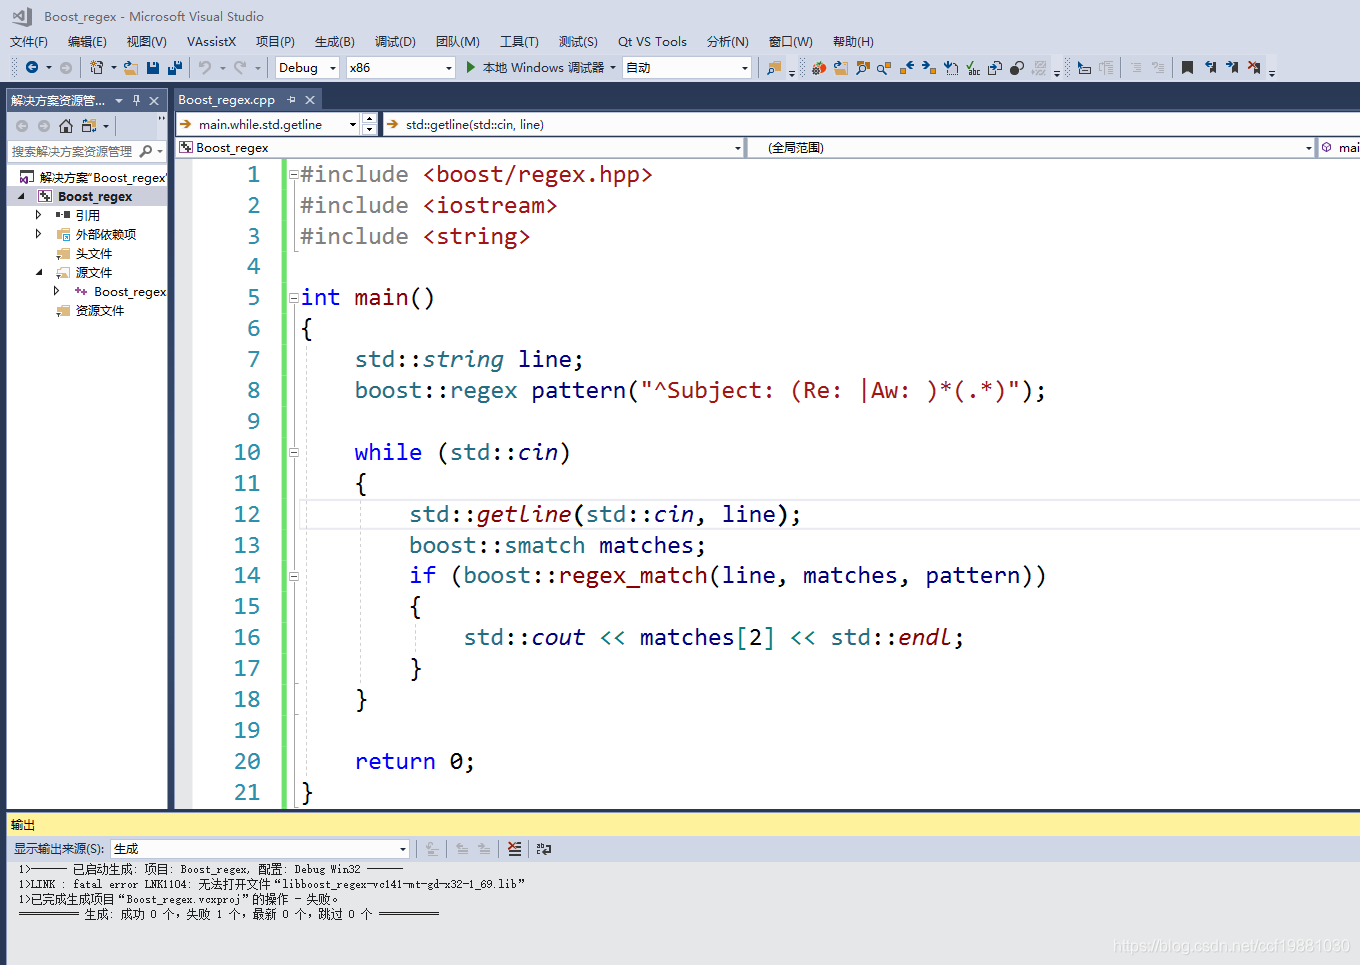Open the 生成(B) build menu
1360x965 pixels.
coord(334,41)
